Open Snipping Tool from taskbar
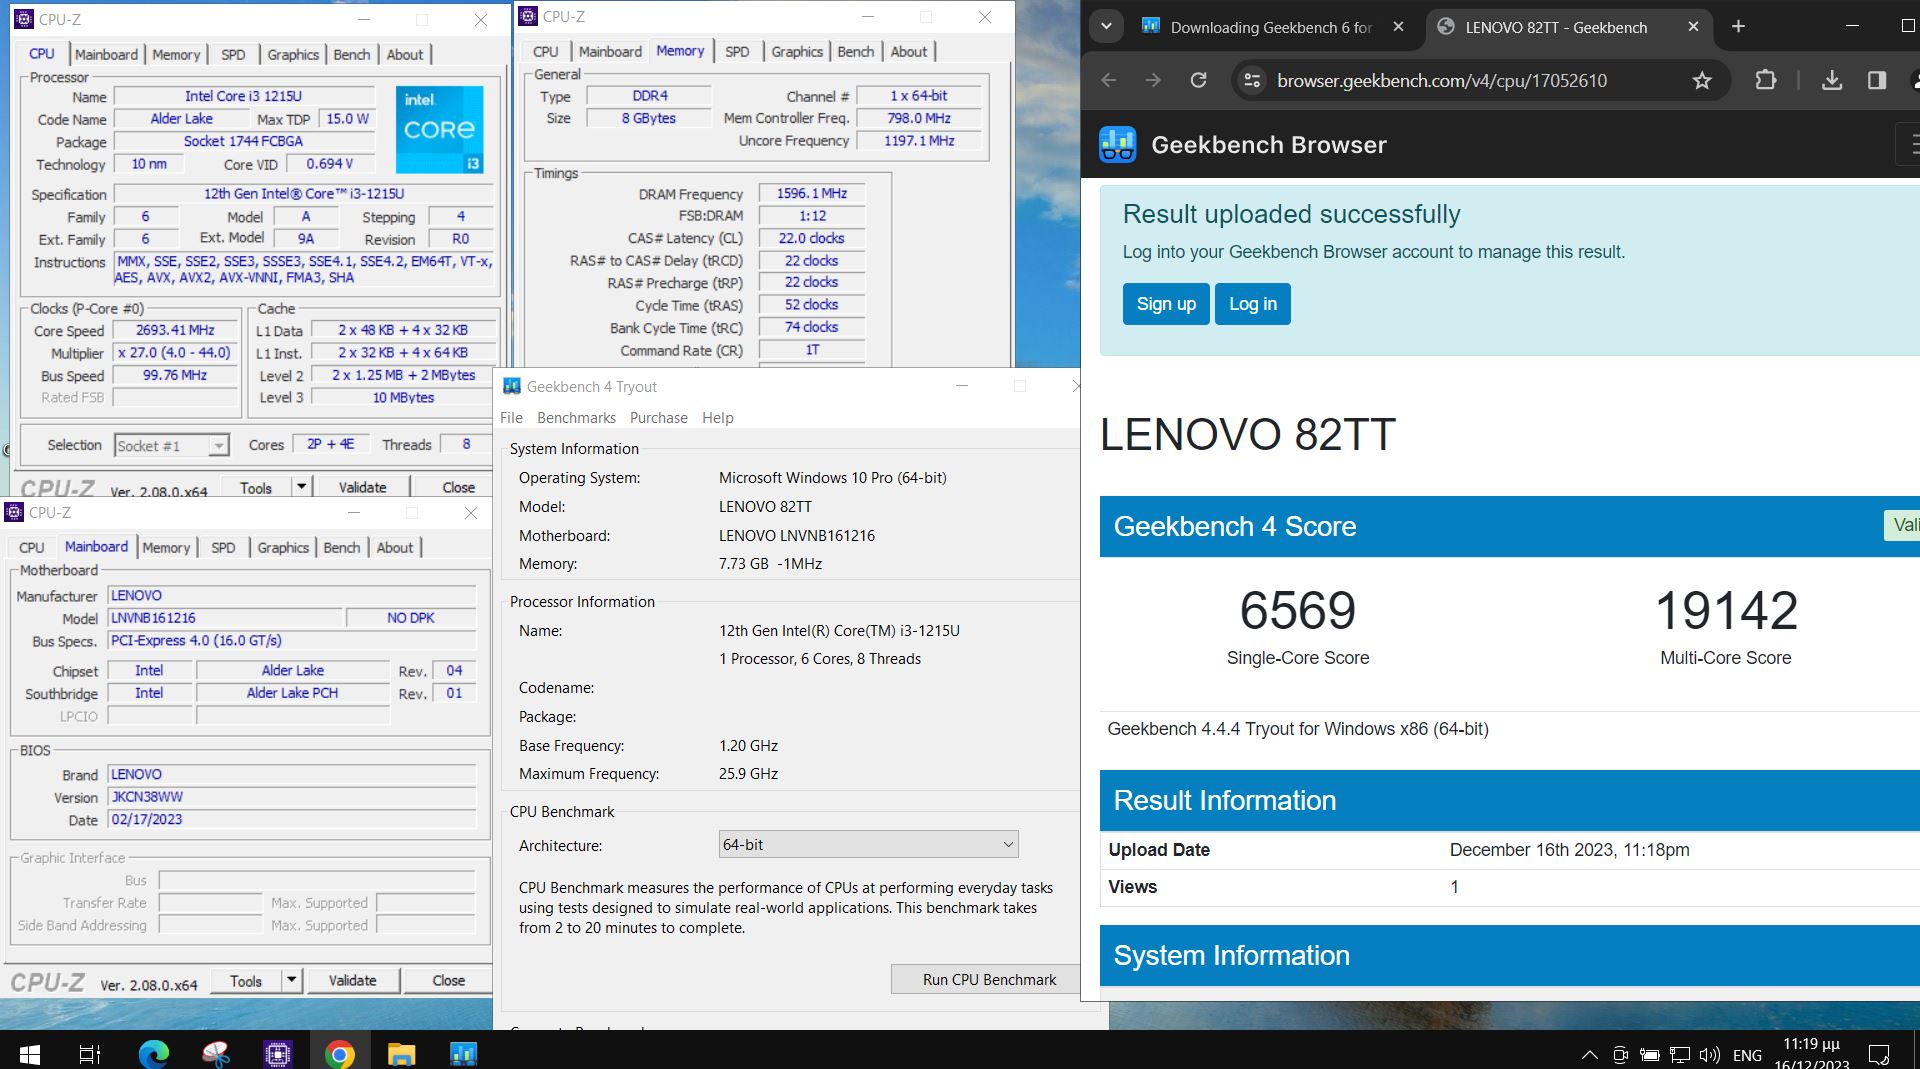Image resolution: width=1920 pixels, height=1069 pixels. (215, 1053)
